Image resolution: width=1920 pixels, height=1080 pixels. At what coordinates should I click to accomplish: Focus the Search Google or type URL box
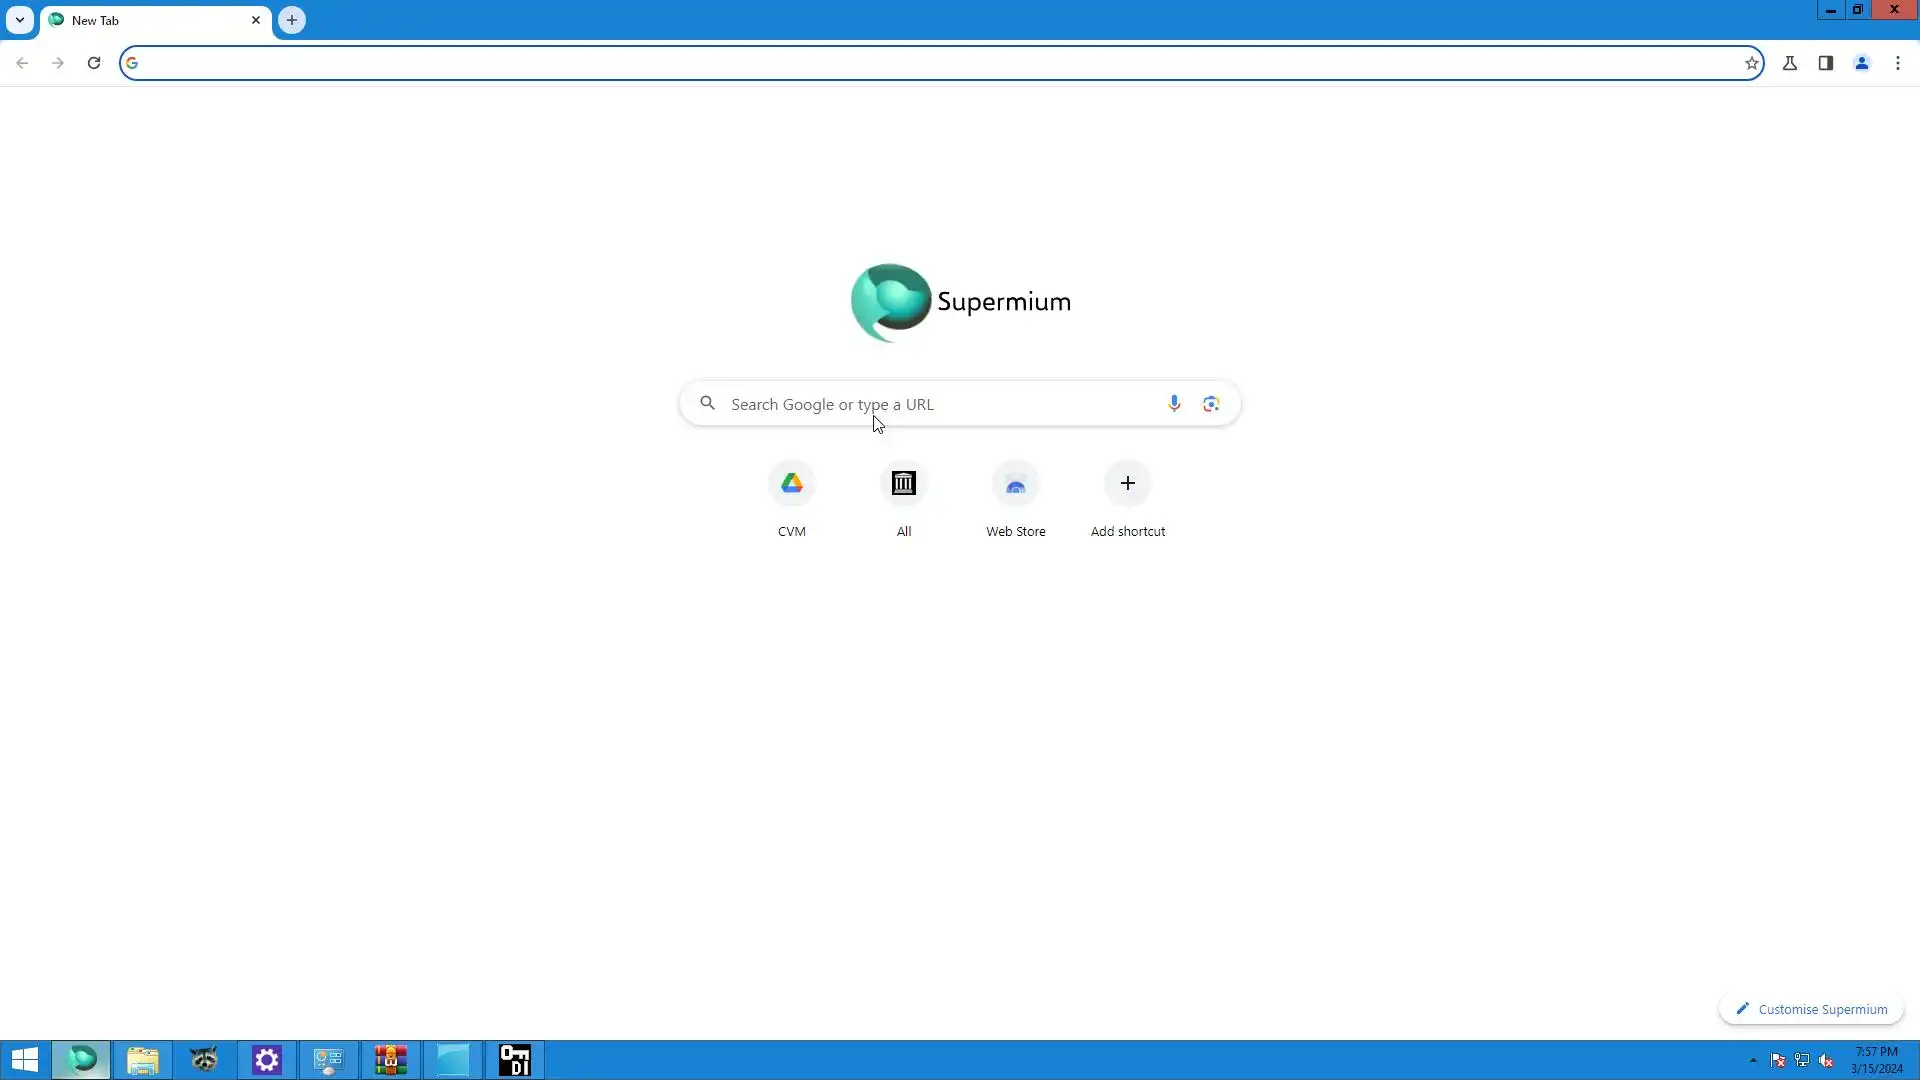pyautogui.click(x=940, y=404)
